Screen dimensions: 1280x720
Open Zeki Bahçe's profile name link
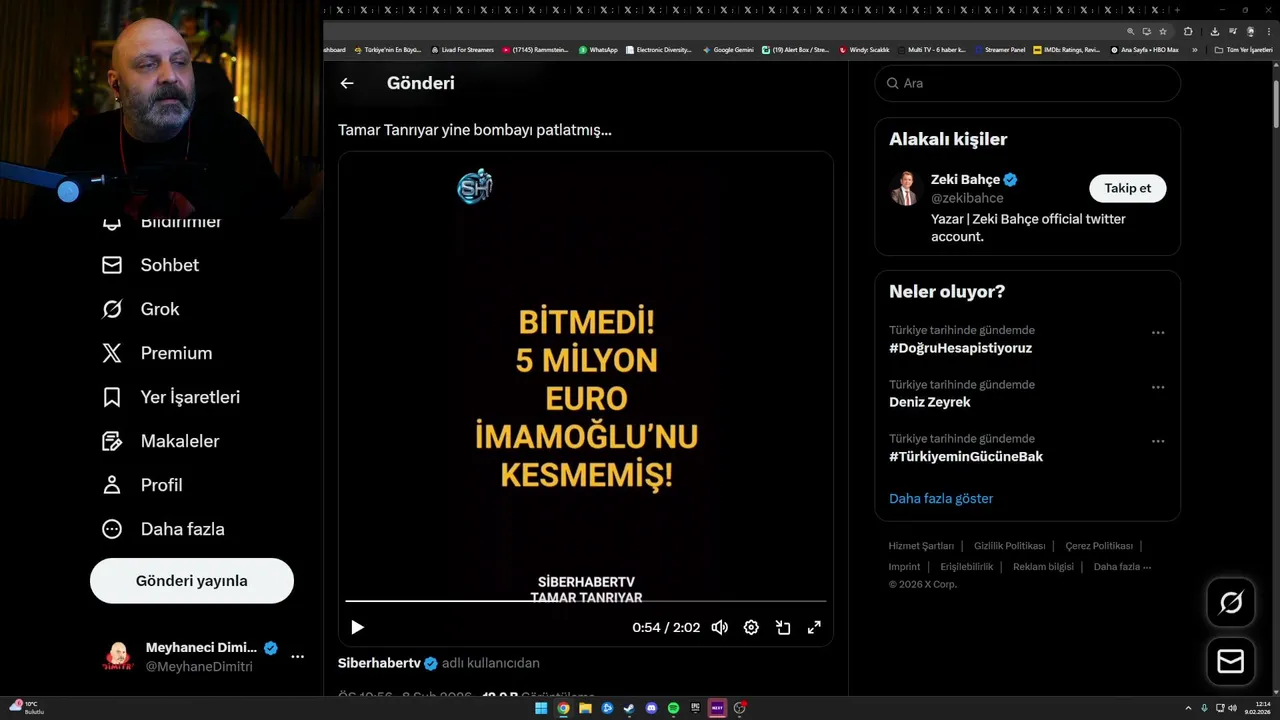click(x=965, y=180)
